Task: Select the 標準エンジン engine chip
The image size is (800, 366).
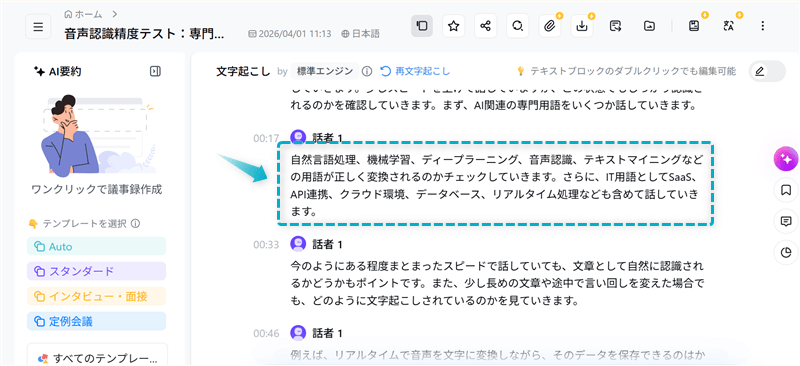Action: coord(325,71)
